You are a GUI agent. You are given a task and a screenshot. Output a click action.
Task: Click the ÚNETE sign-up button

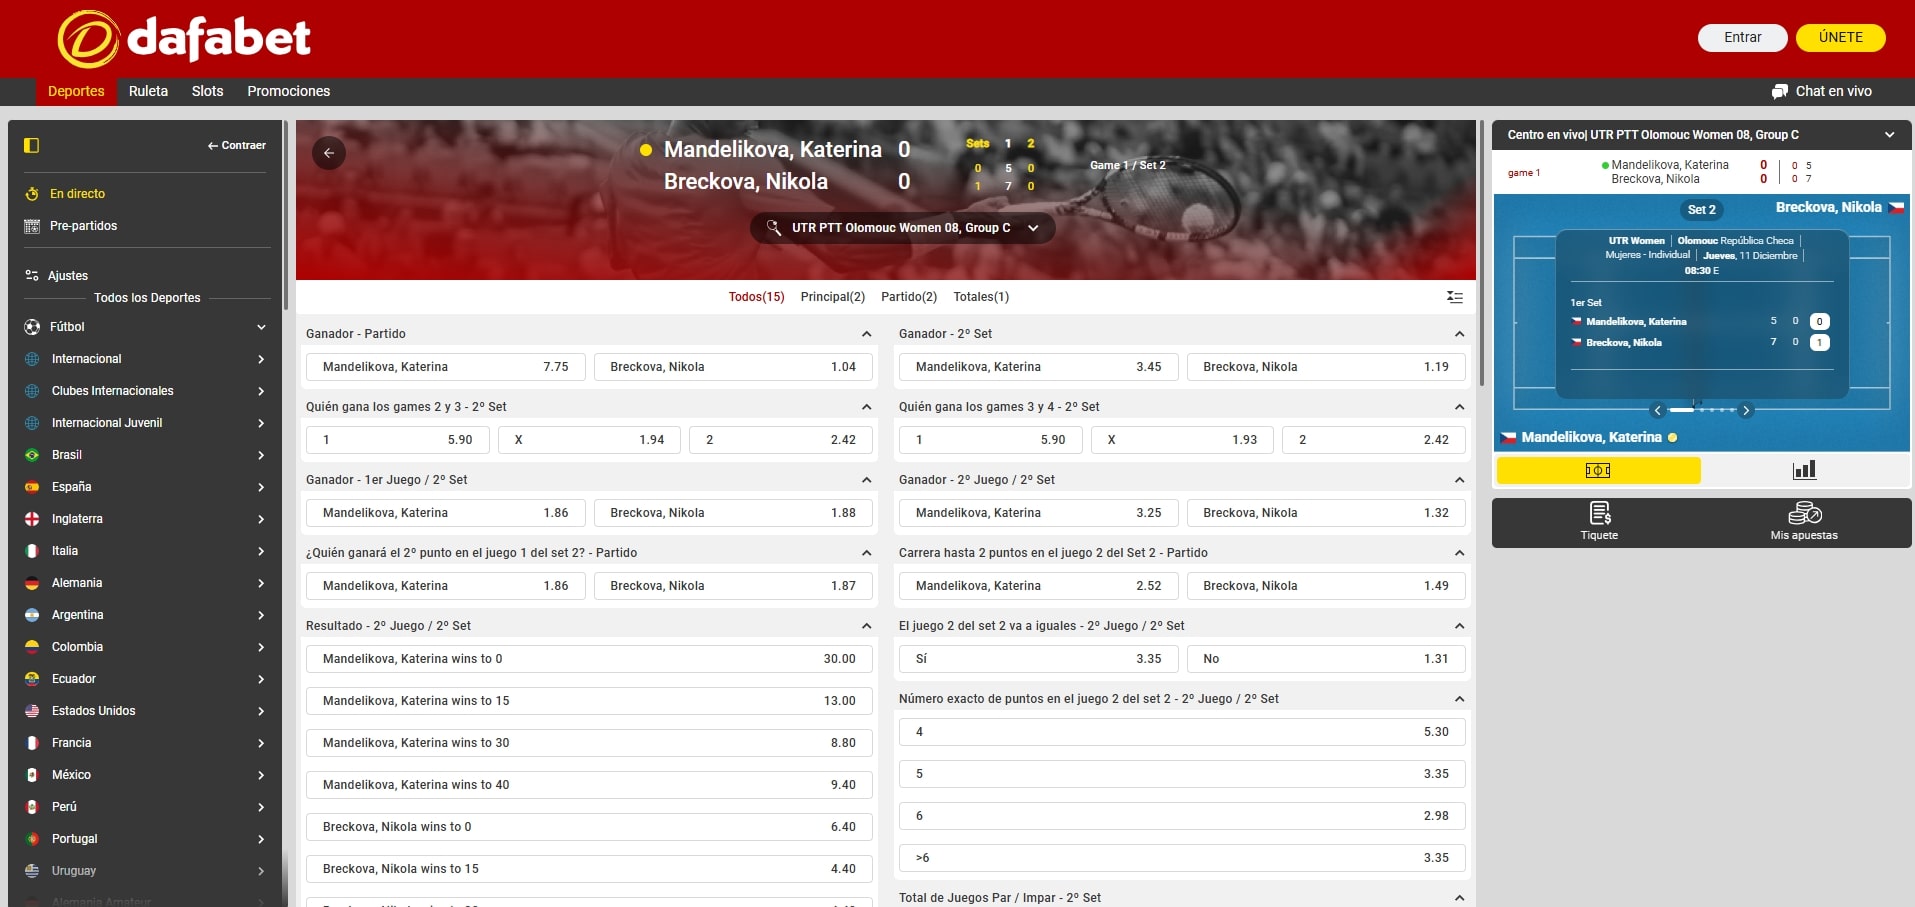tap(1840, 37)
